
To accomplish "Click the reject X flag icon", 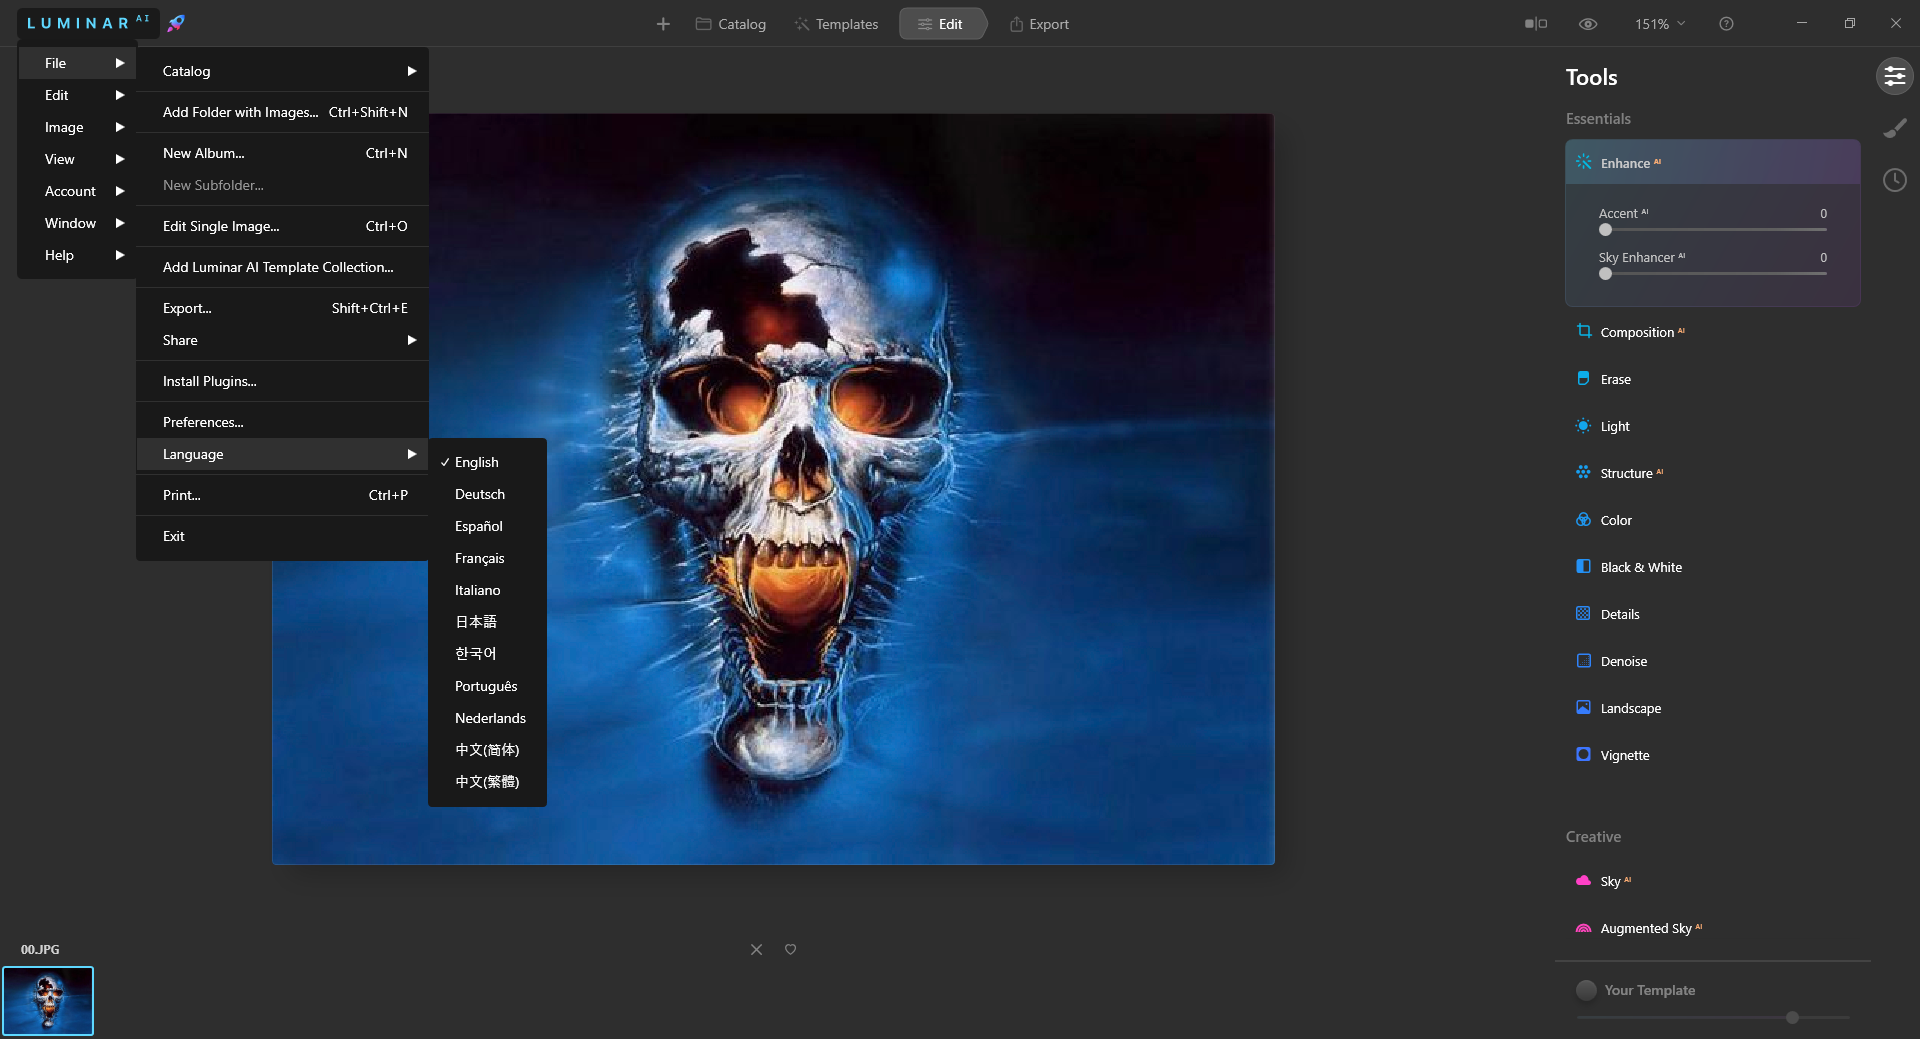I will [x=756, y=949].
